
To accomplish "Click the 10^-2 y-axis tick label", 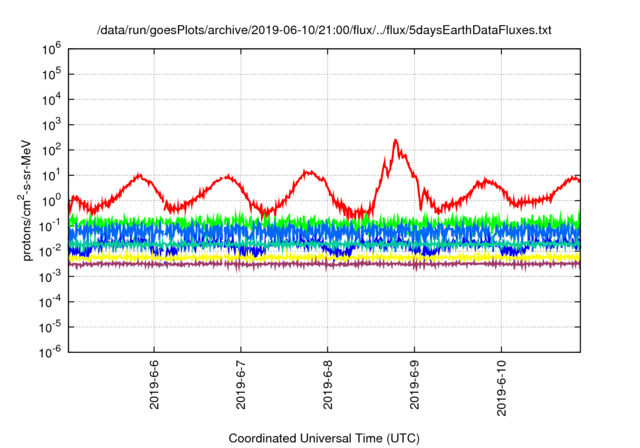I will coord(51,252).
